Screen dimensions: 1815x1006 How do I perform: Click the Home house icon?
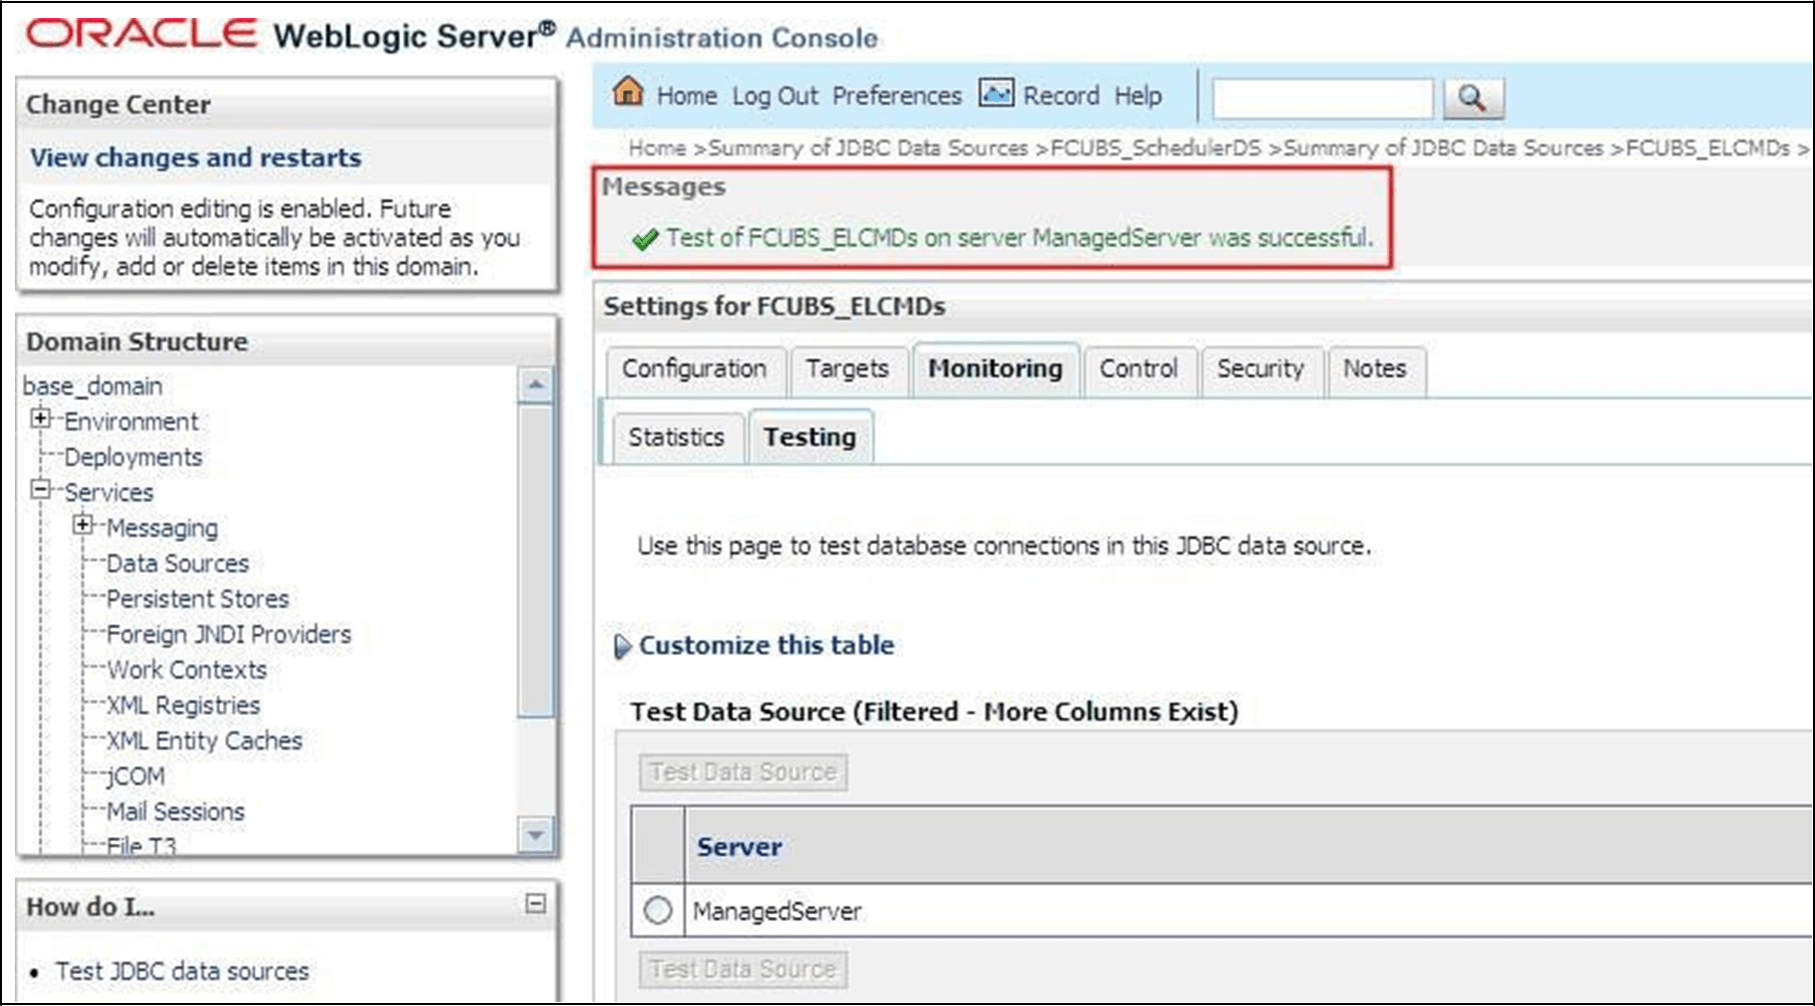tap(628, 92)
